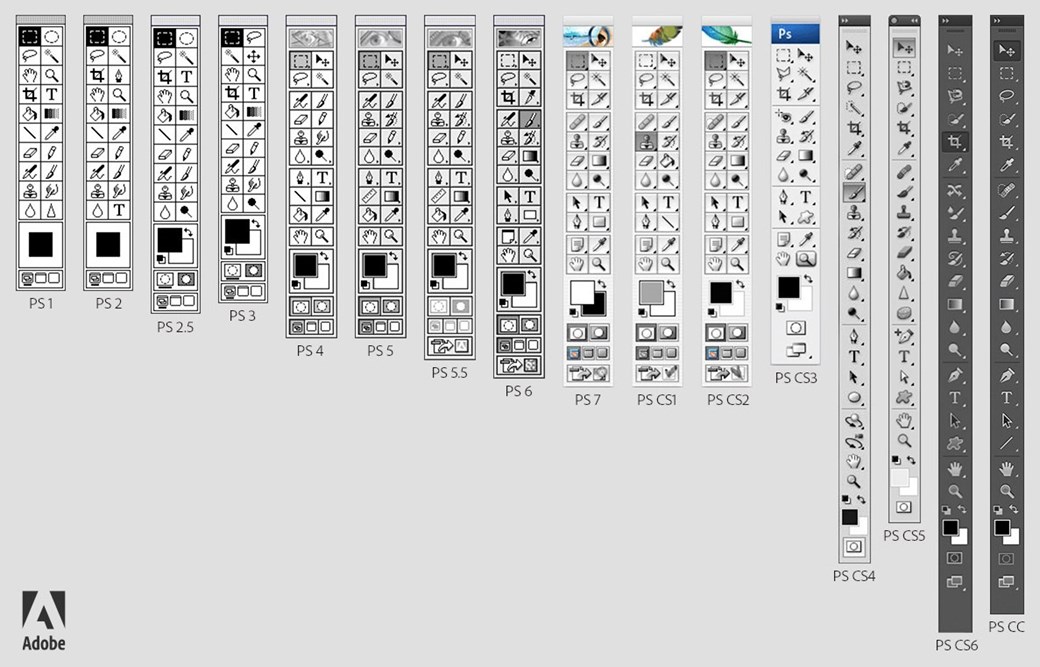Click Jump to ImageReady in PS CS2 toolbar
Image resolution: width=1040 pixels, height=667 pixels.
coord(726,373)
